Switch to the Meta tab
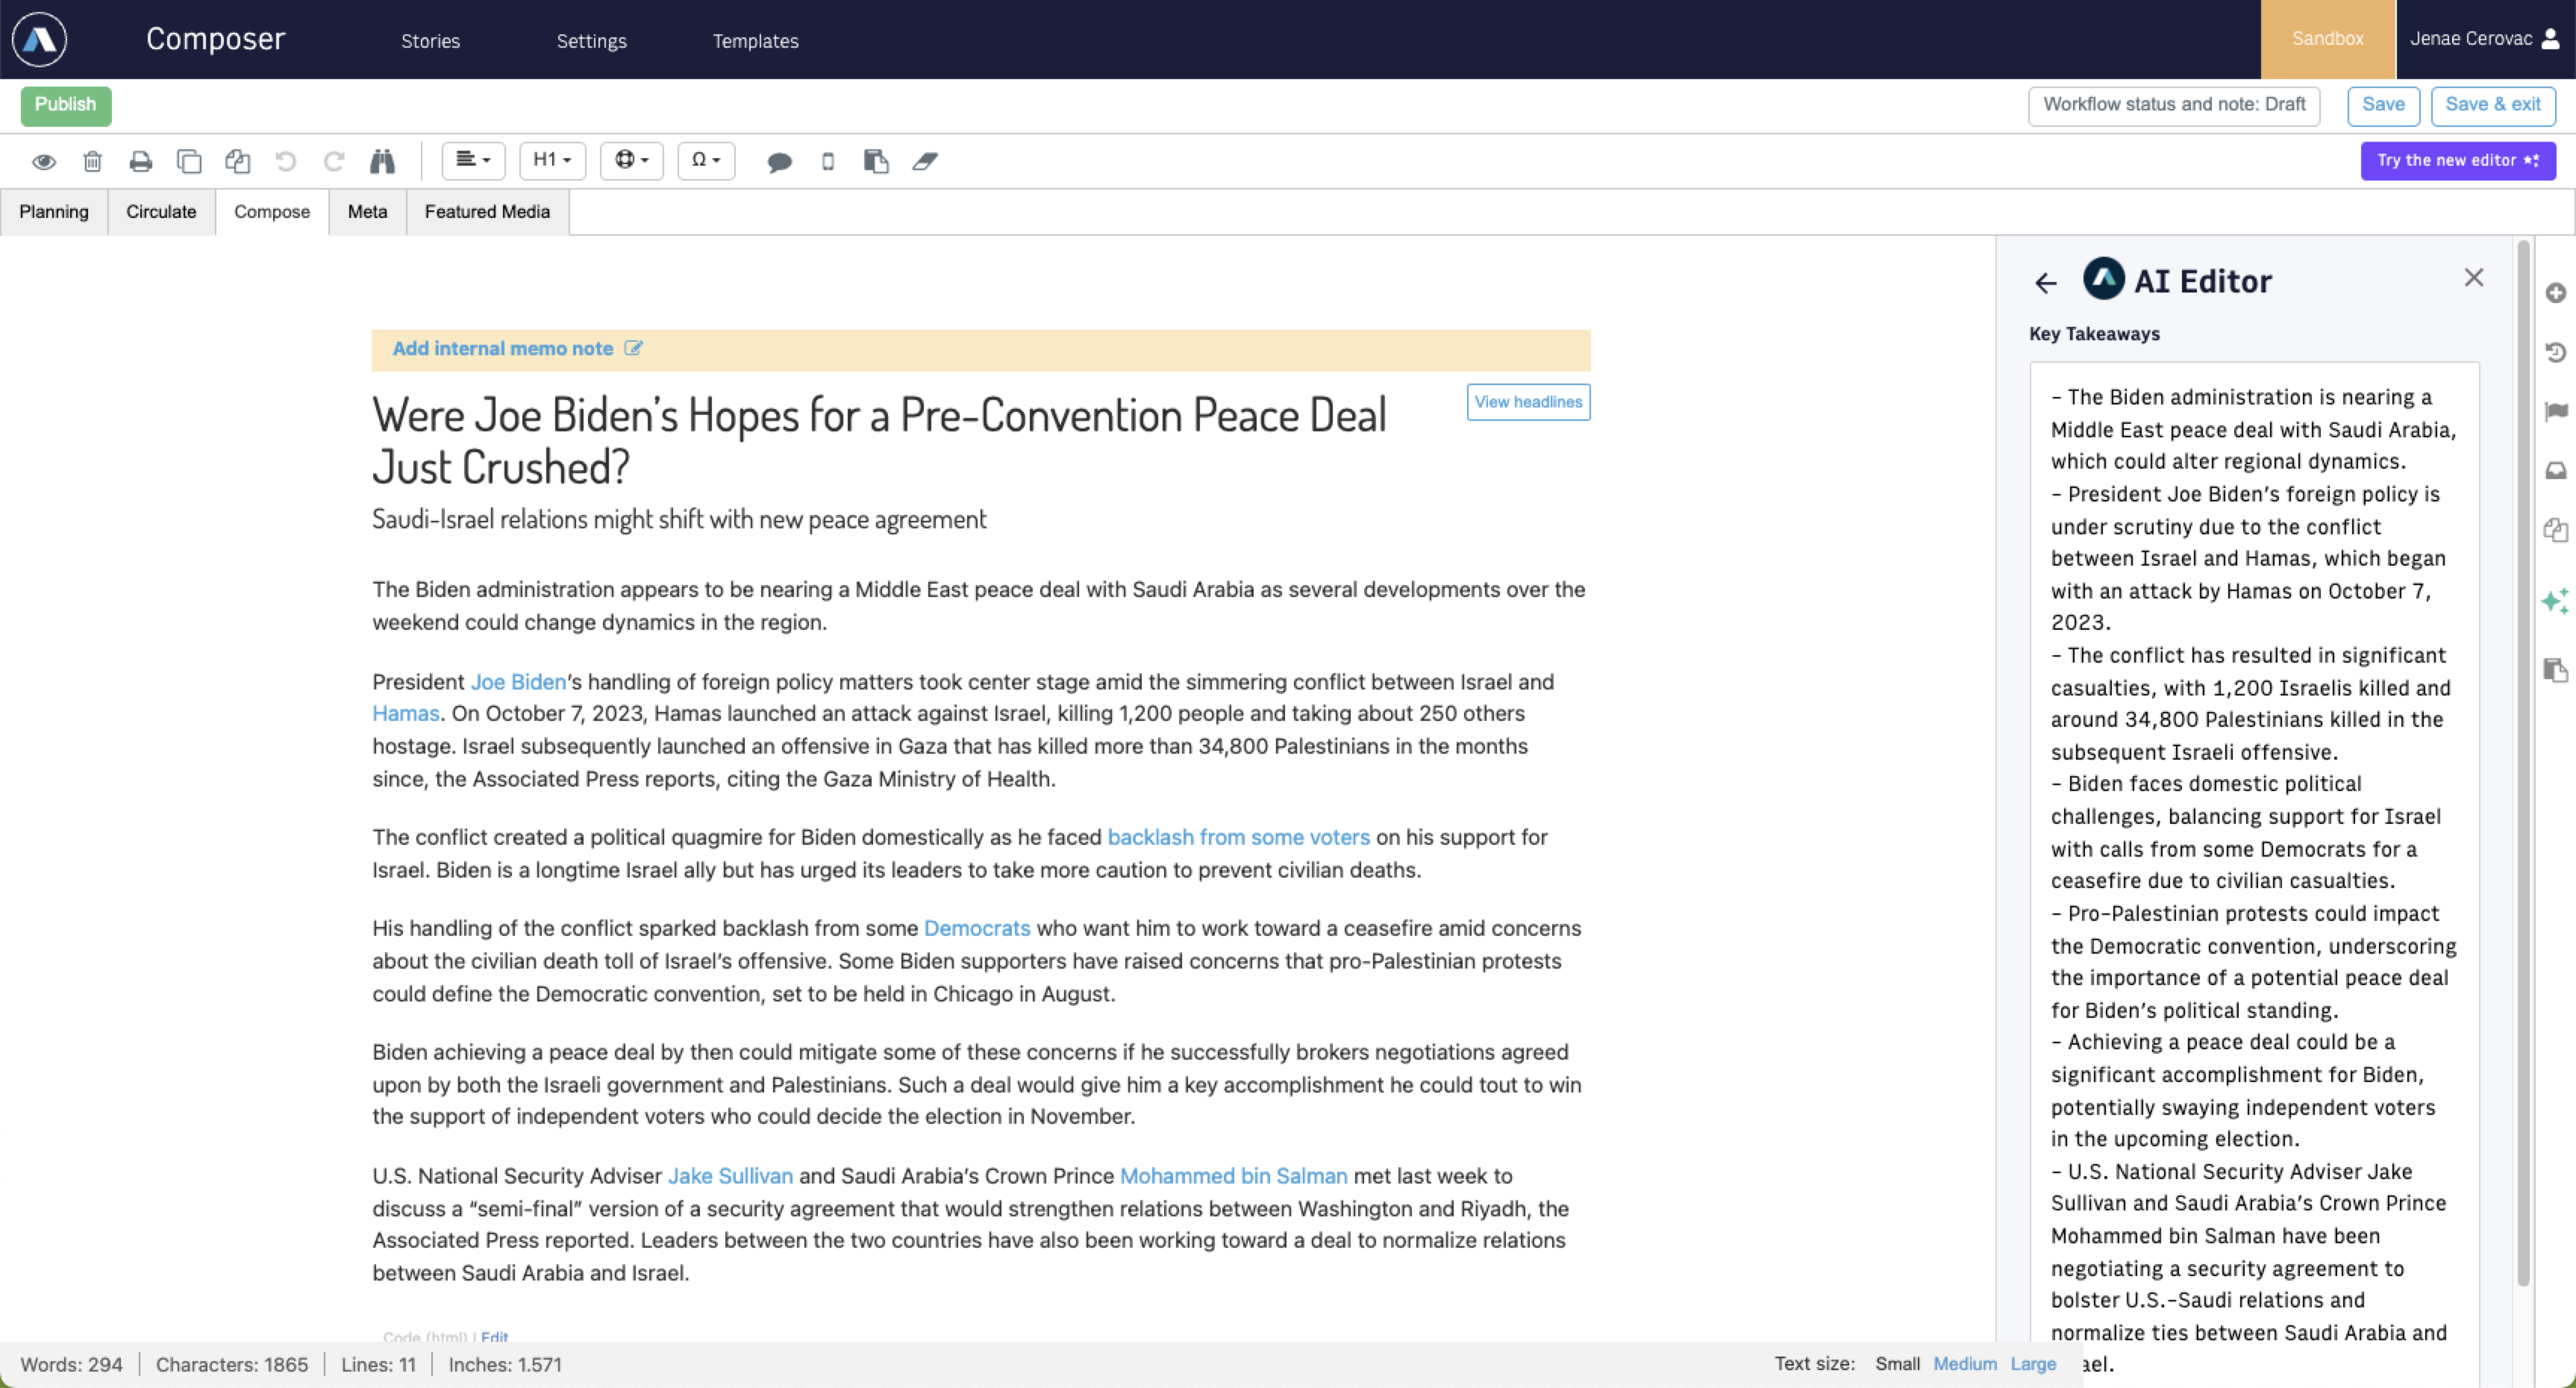The width and height of the screenshot is (2576, 1388). point(367,212)
